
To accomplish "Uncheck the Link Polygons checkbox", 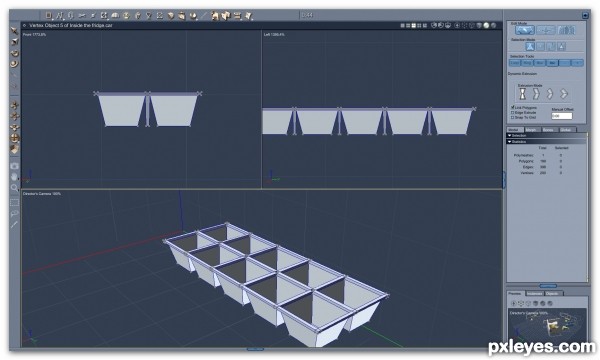I will click(512, 108).
